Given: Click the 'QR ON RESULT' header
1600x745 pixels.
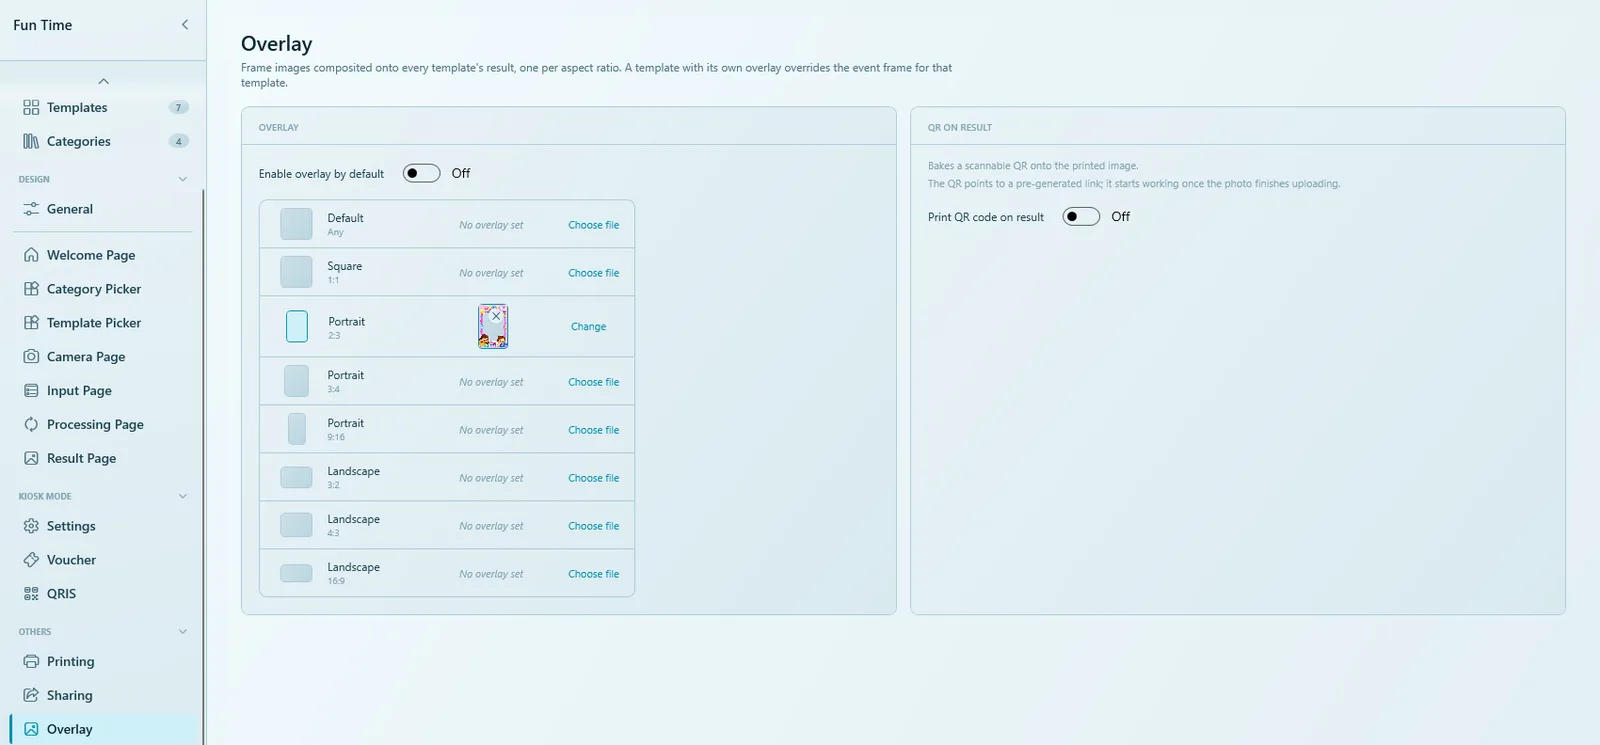Looking at the screenshot, I should (960, 128).
